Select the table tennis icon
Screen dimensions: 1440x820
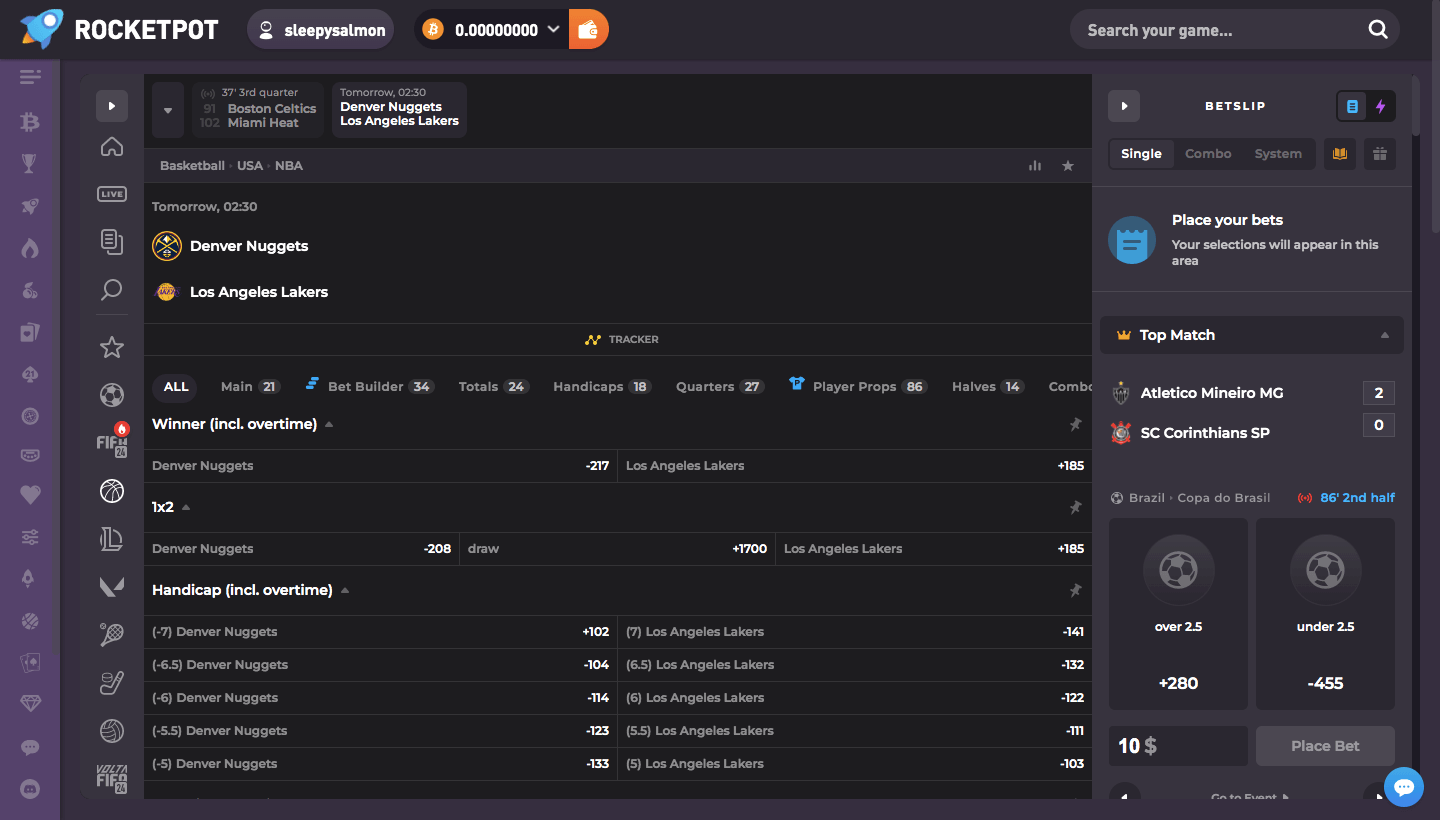tap(112, 635)
